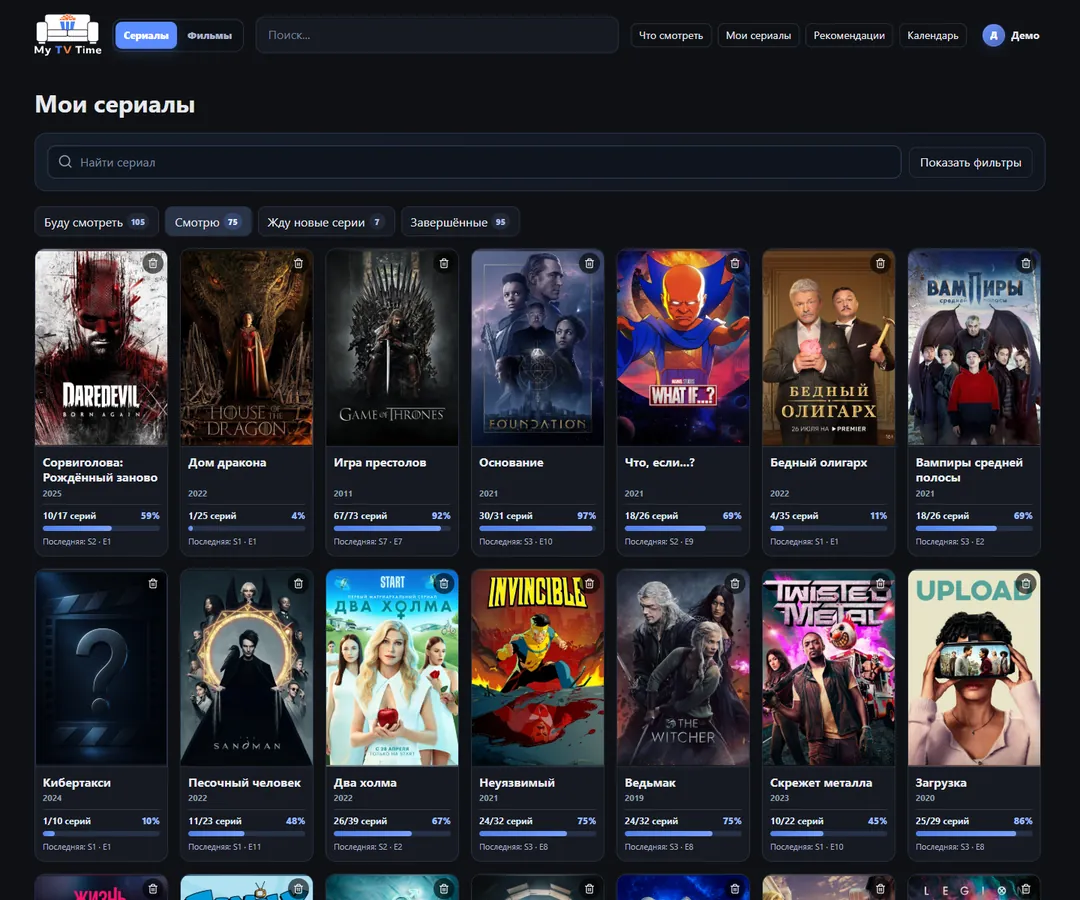Screen dimensions: 1080x900
Task: Click trash icon on Кибертакси card
Action: coord(153,583)
